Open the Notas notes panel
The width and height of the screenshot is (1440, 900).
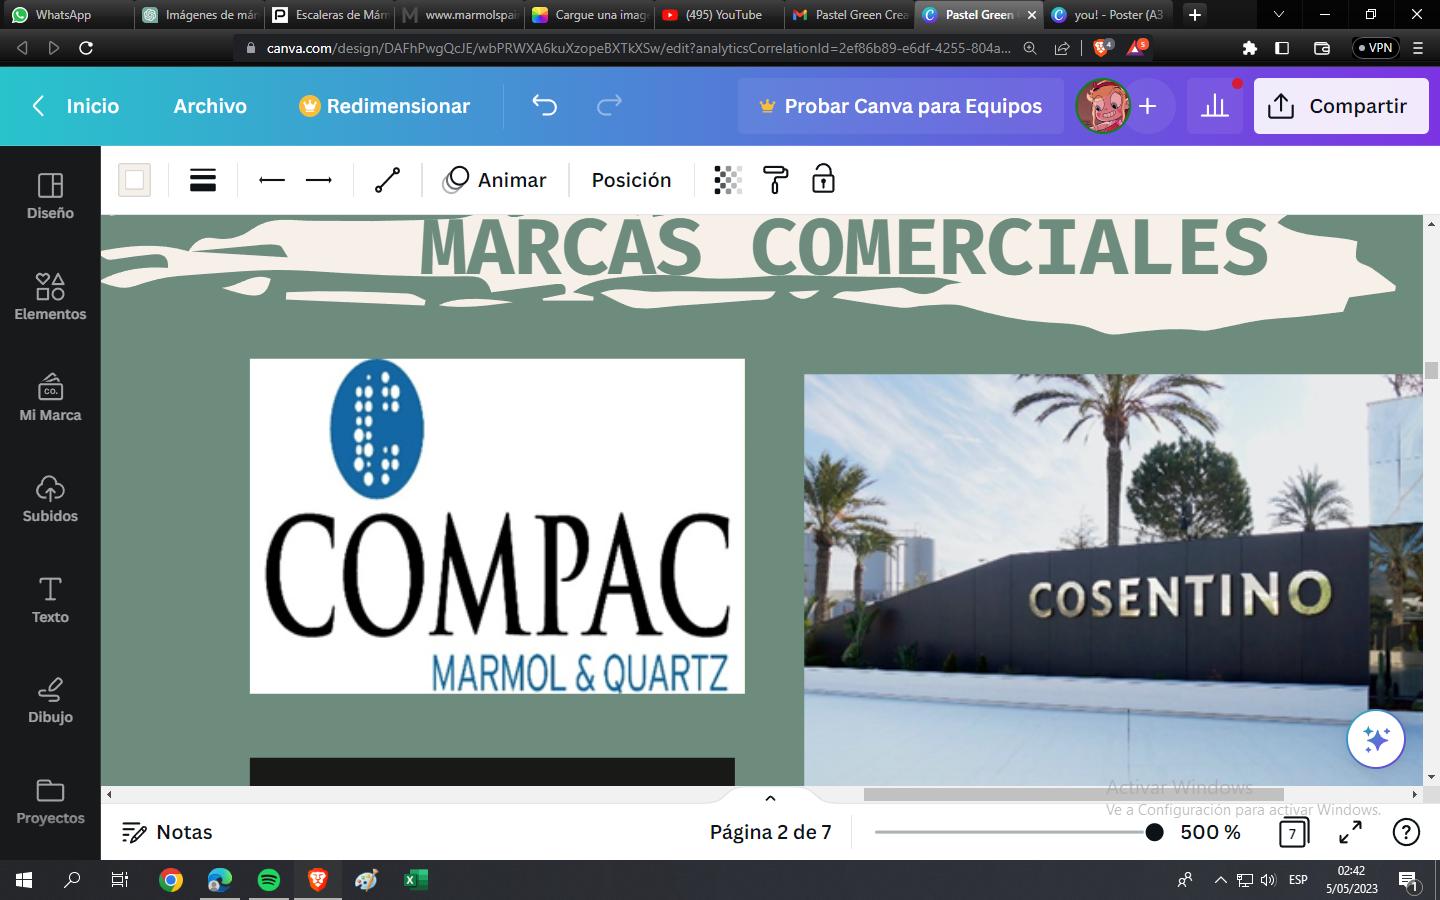167,832
